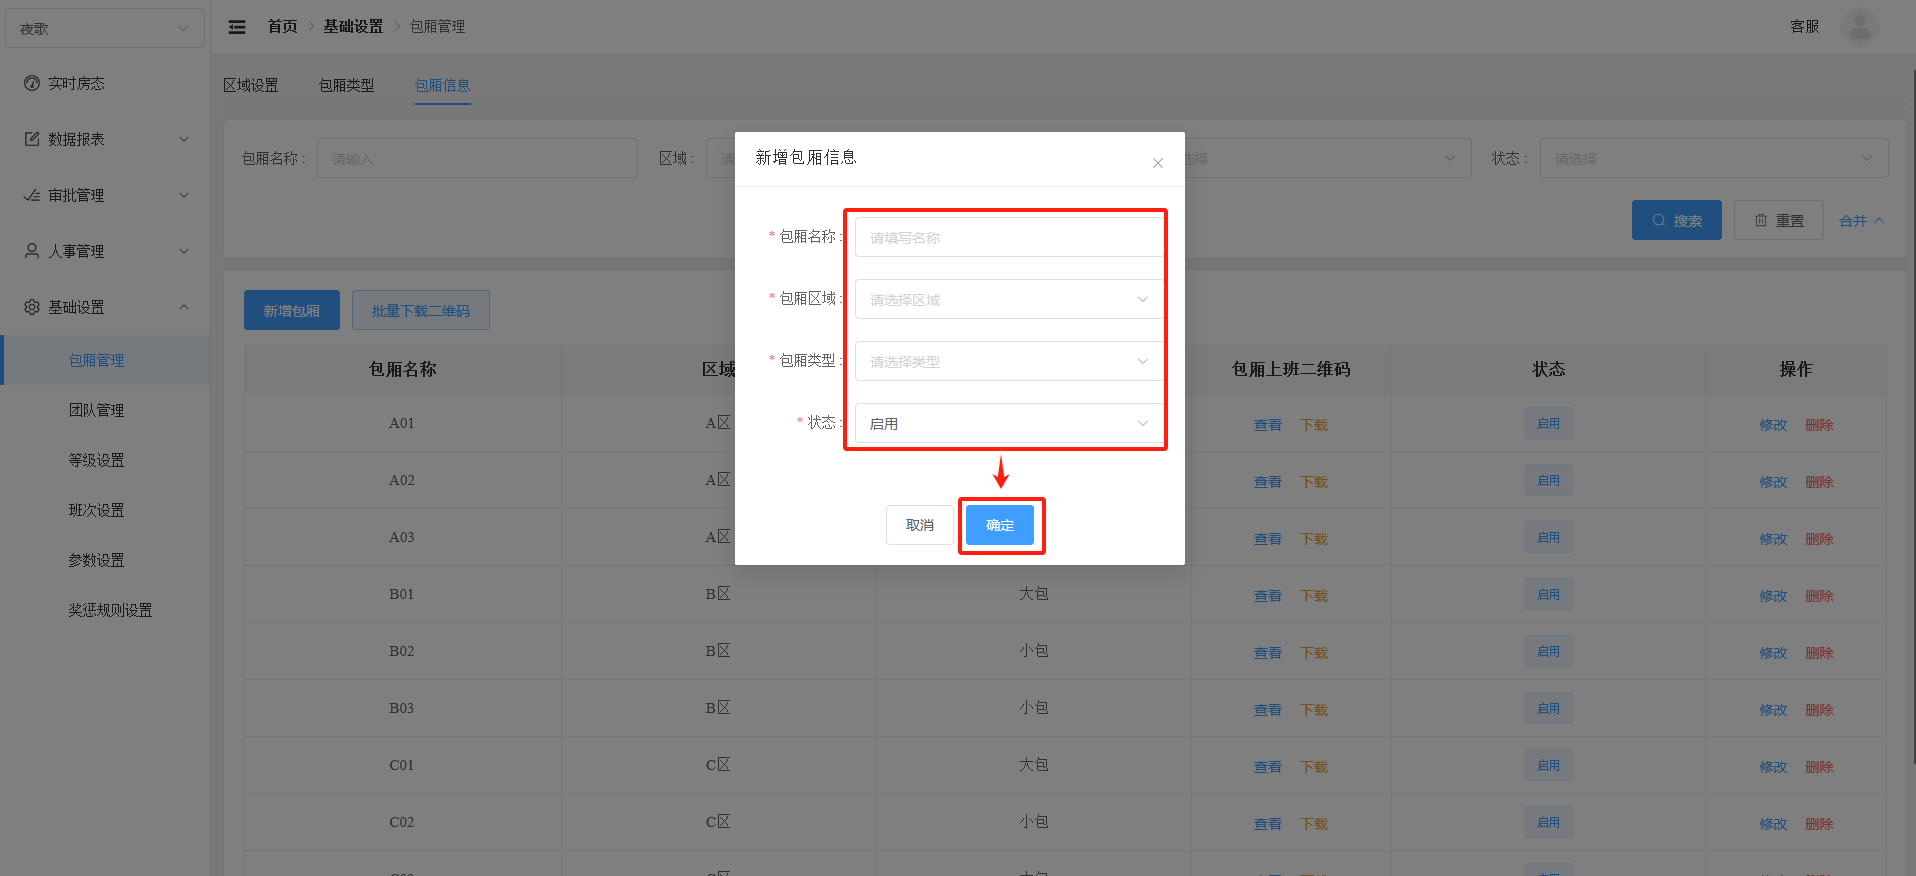Open the 包厢类型 dropdown in dialog

point(1009,361)
